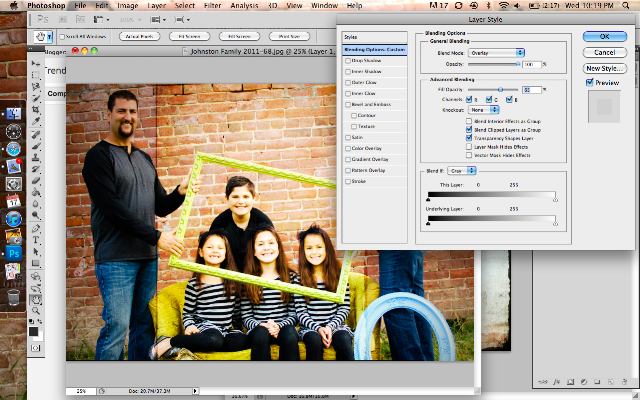Select the Hand tool in the toolbox
The width and height of the screenshot is (640, 400).
pos(36,300)
